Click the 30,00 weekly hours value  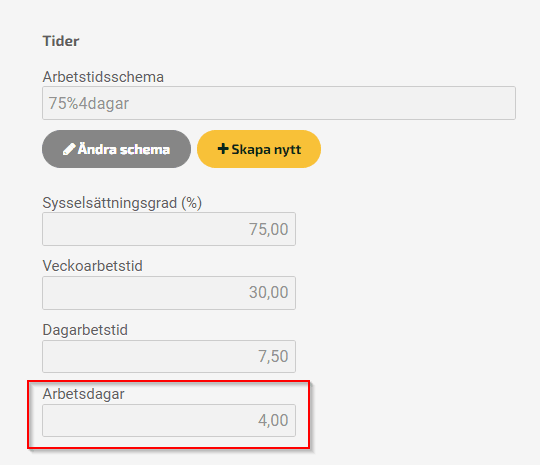269,292
